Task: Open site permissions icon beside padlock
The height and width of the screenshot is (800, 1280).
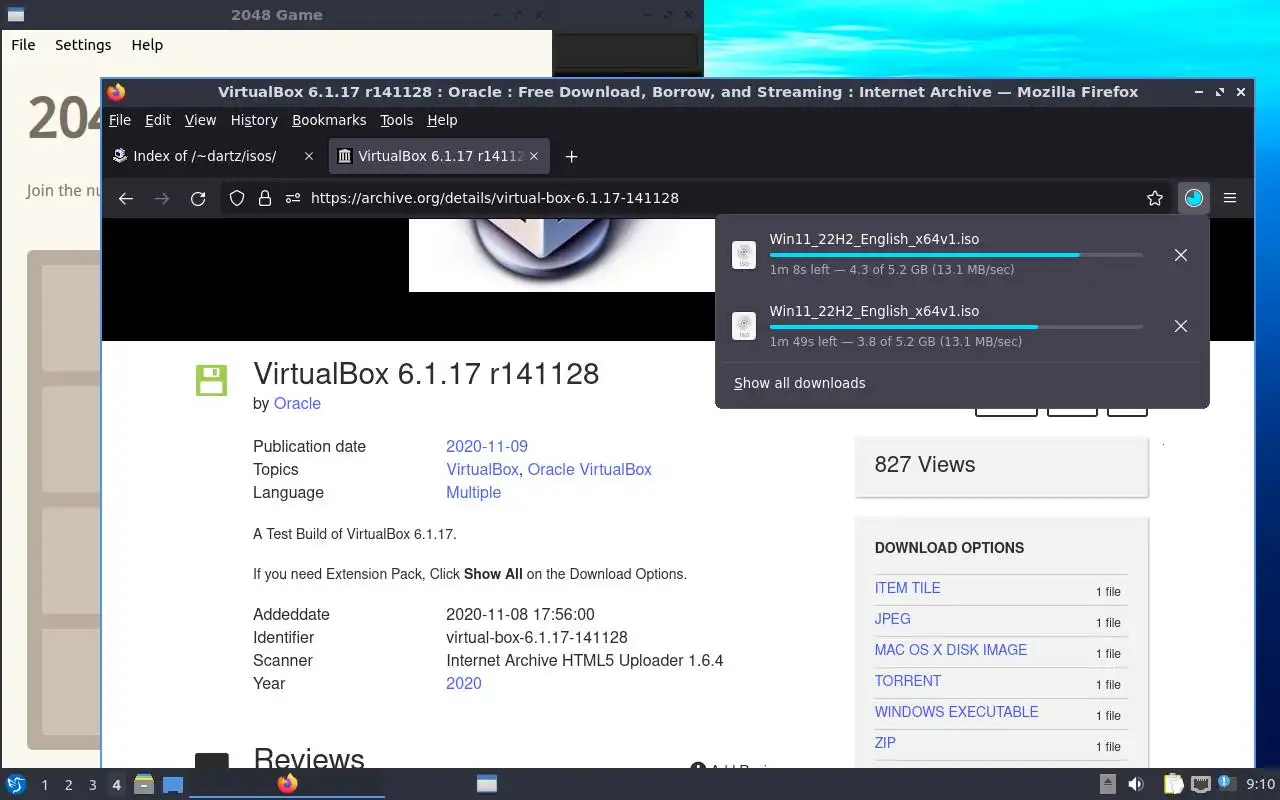Action: [x=293, y=198]
